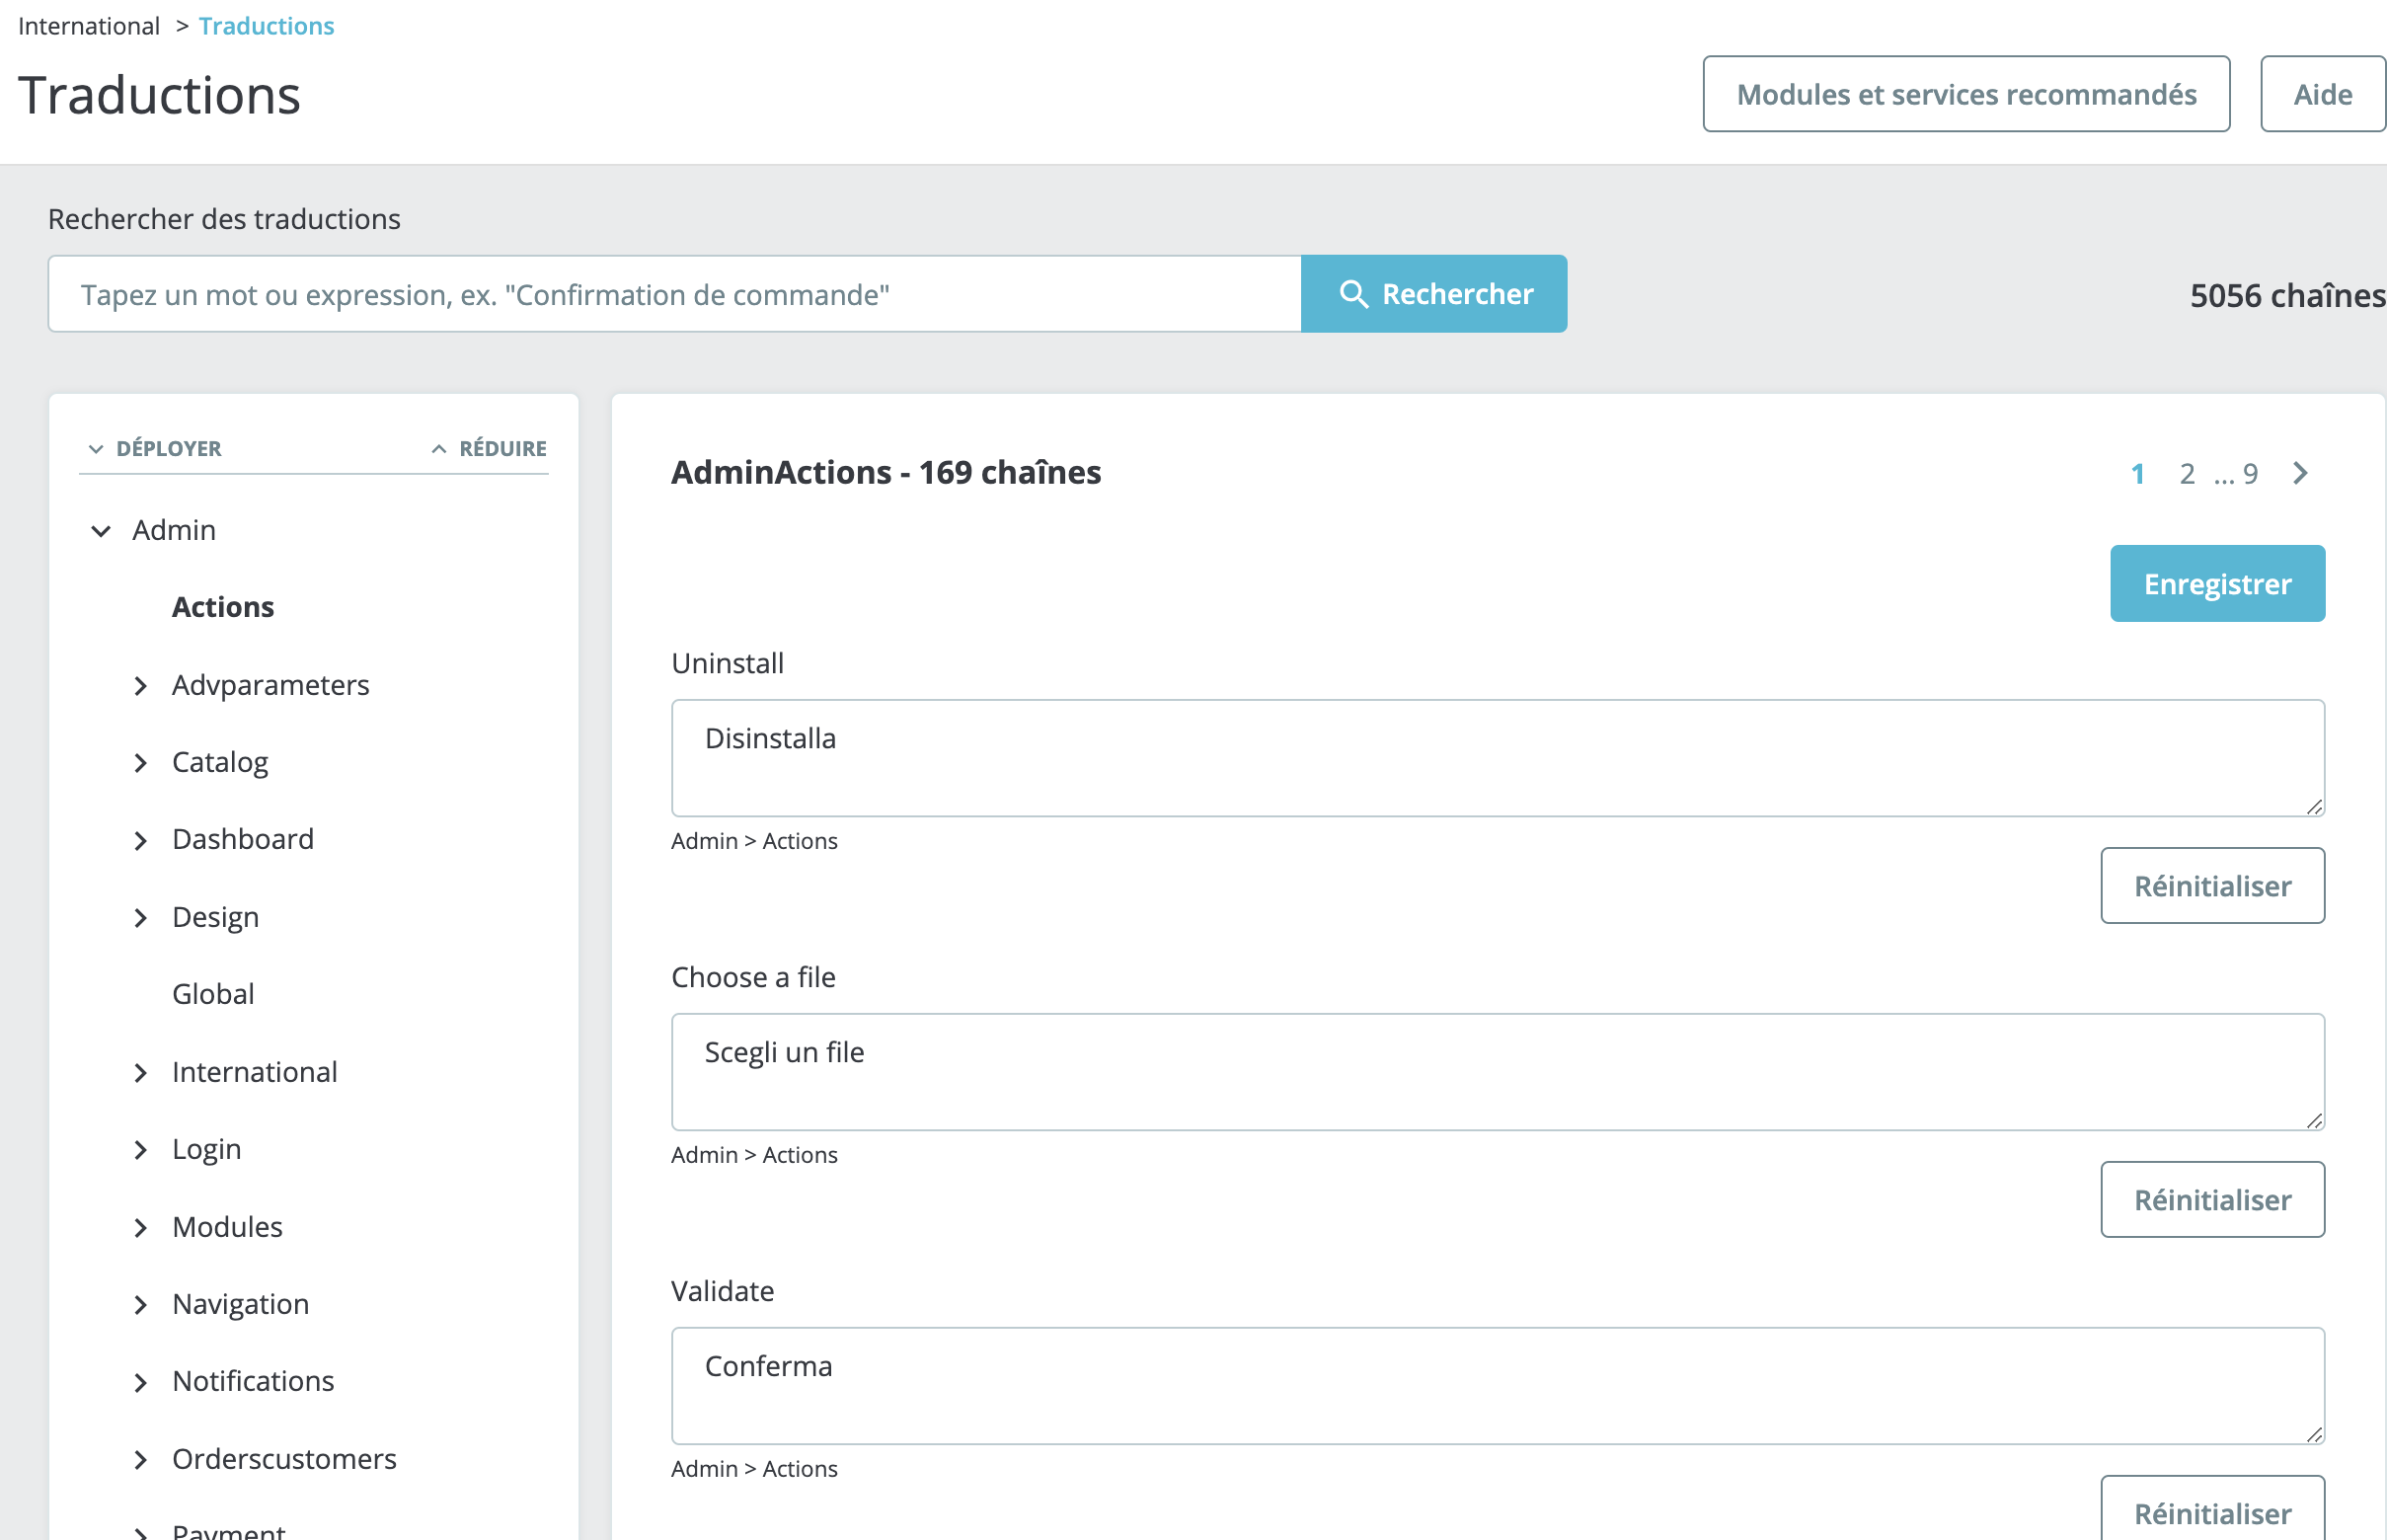This screenshot has height=1540, width=2387.
Task: Reset the Validate translation with Réinitialiser
Action: click(2212, 1509)
